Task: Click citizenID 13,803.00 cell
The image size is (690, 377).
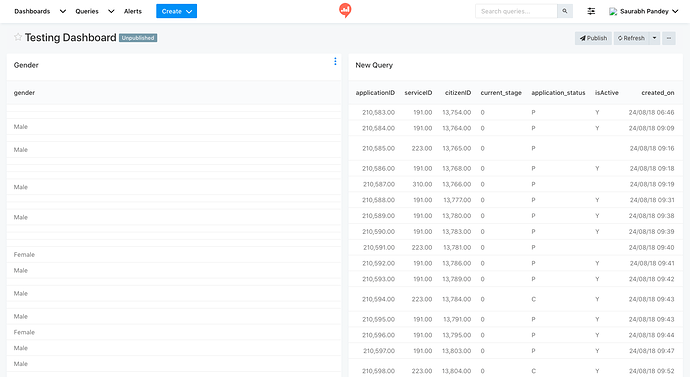Action: pyautogui.click(x=457, y=351)
